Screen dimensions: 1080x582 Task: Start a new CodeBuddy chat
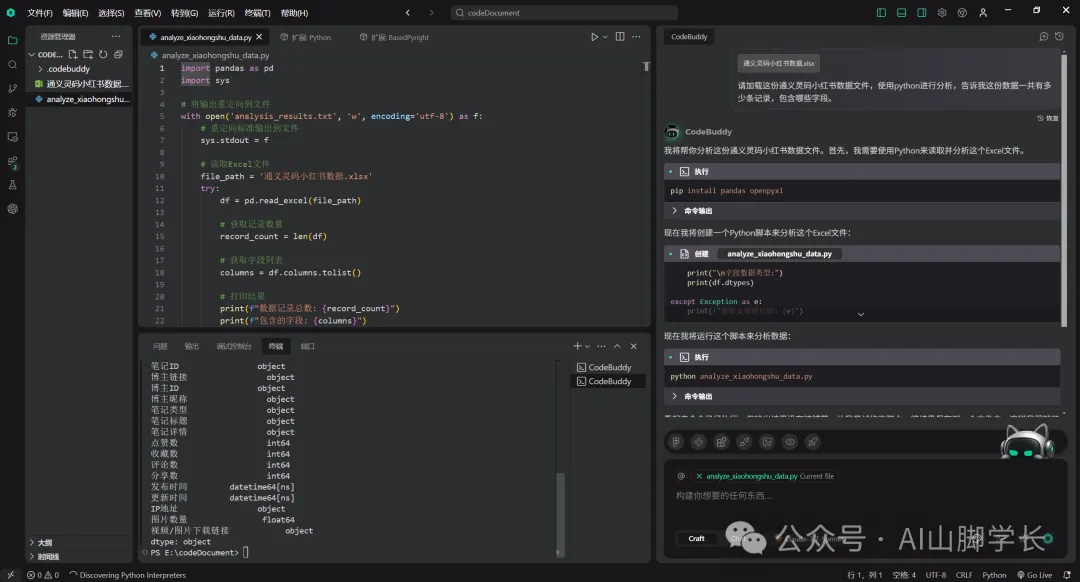[x=1043, y=37]
